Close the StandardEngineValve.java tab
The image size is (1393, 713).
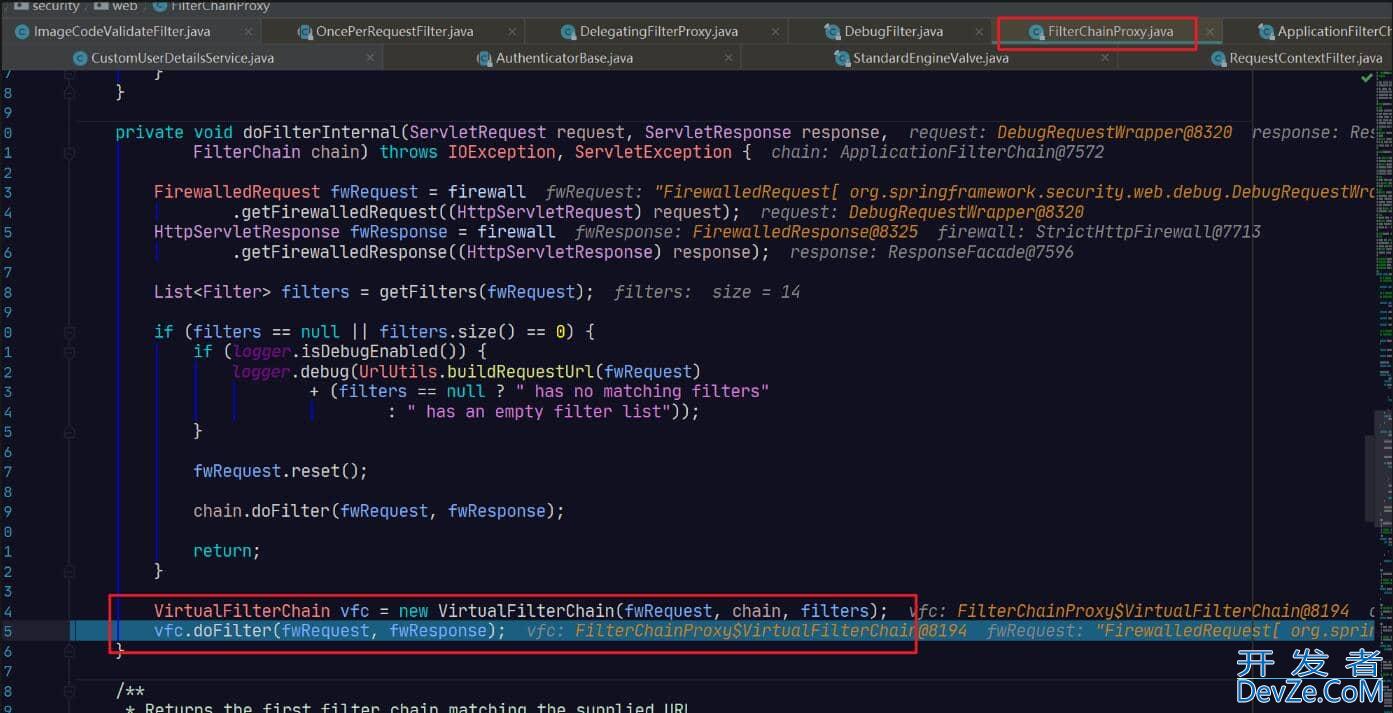tap(1105, 58)
